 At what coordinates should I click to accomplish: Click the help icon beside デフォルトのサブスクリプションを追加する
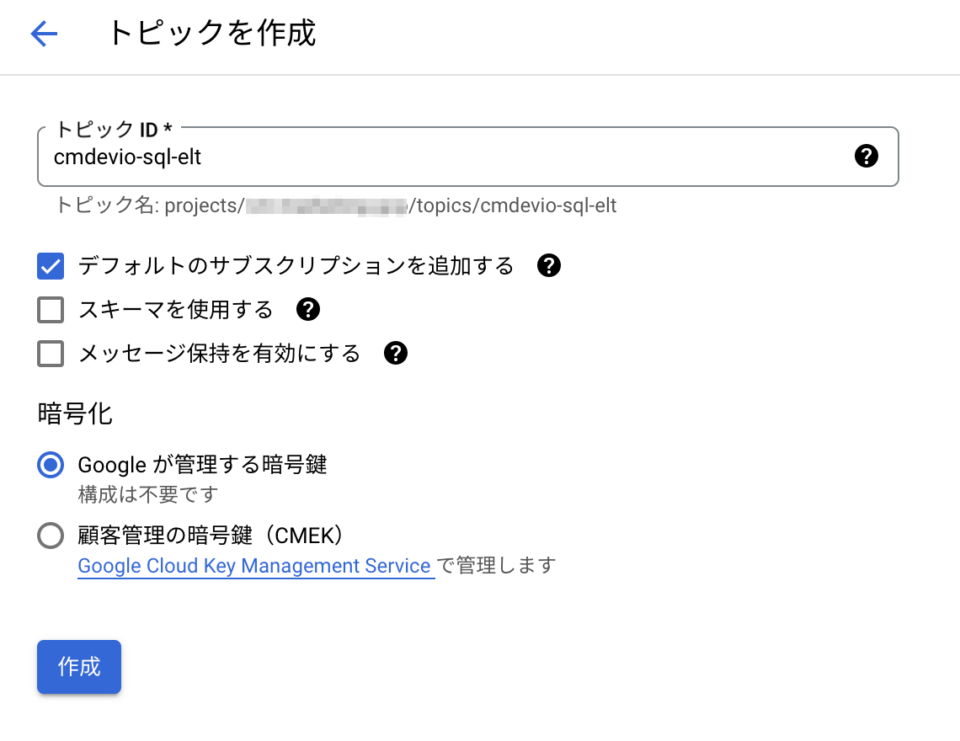click(548, 265)
